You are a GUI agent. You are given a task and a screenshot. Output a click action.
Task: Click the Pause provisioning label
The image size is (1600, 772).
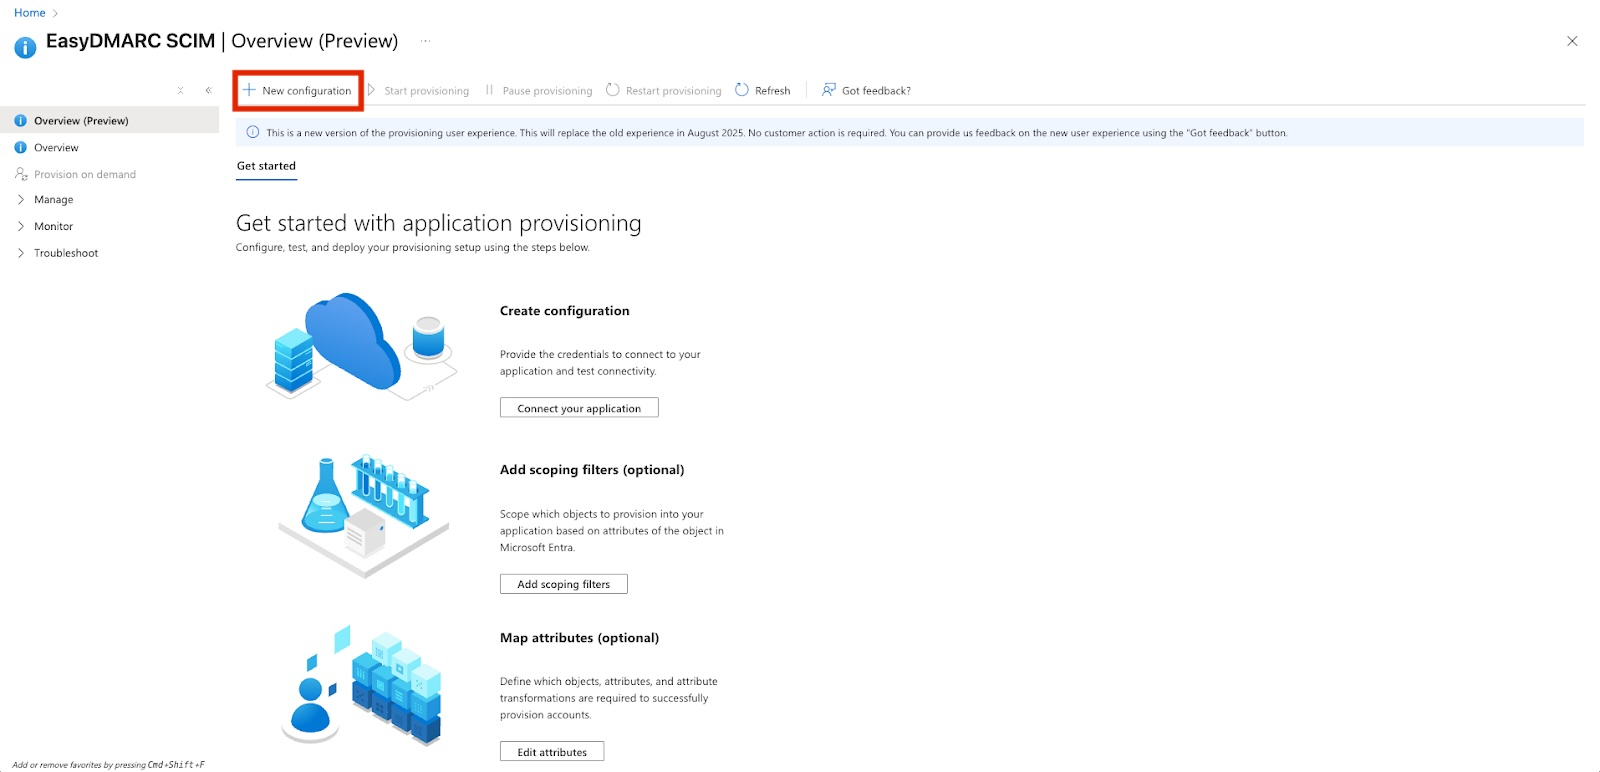coord(547,91)
